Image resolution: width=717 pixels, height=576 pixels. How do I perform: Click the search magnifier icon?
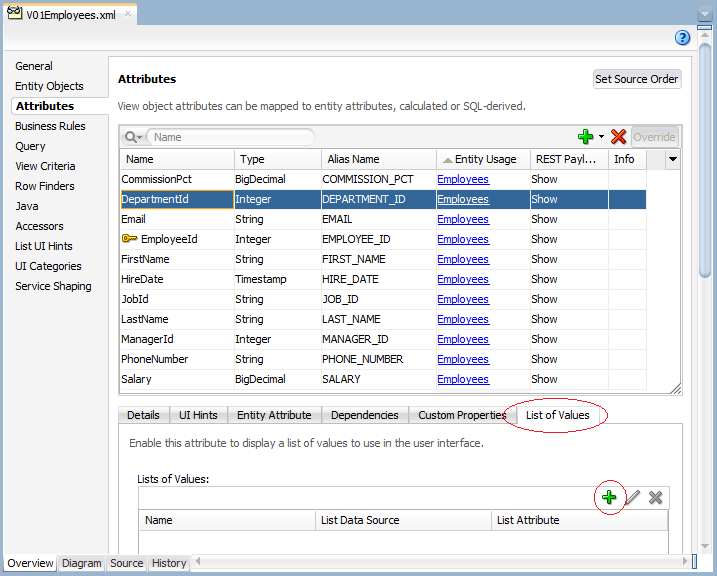coord(133,137)
